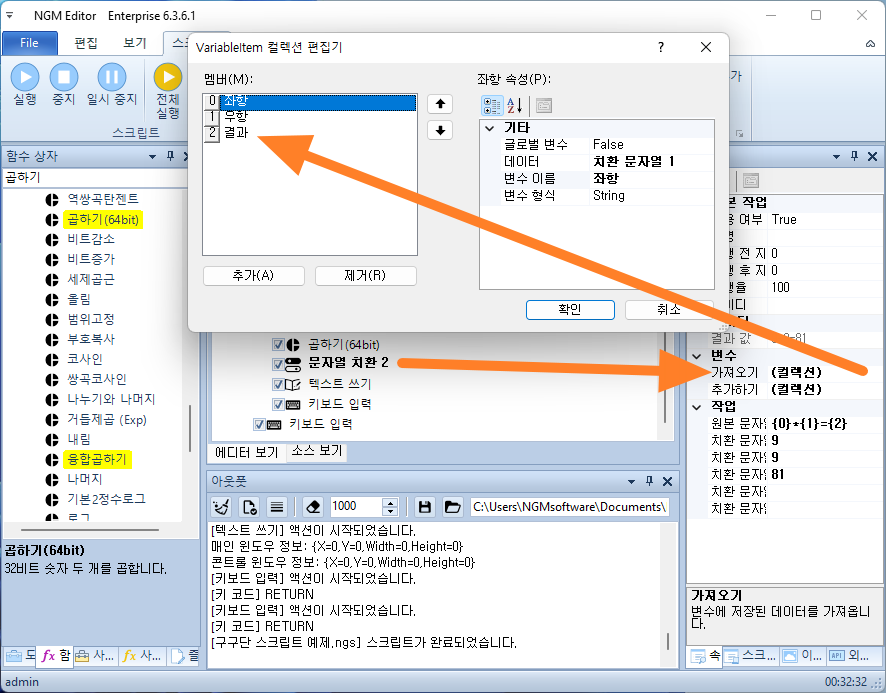Image resolution: width=886 pixels, height=693 pixels.
Task: Select 곱하기(64bit) function in list
Action: (x=103, y=219)
